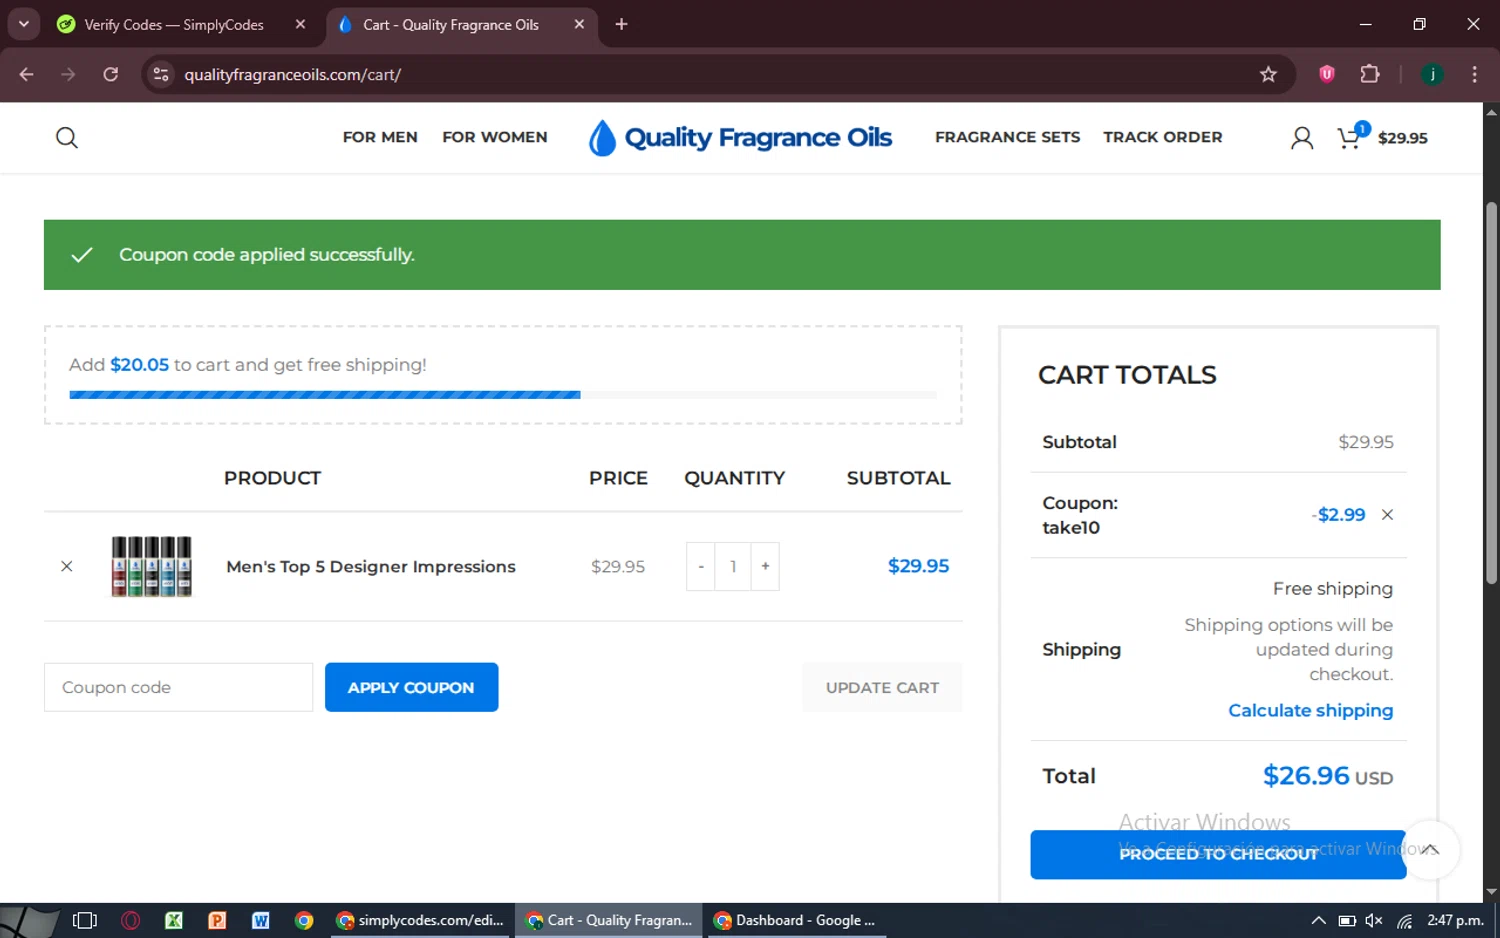Open a new browser tab

click(621, 24)
